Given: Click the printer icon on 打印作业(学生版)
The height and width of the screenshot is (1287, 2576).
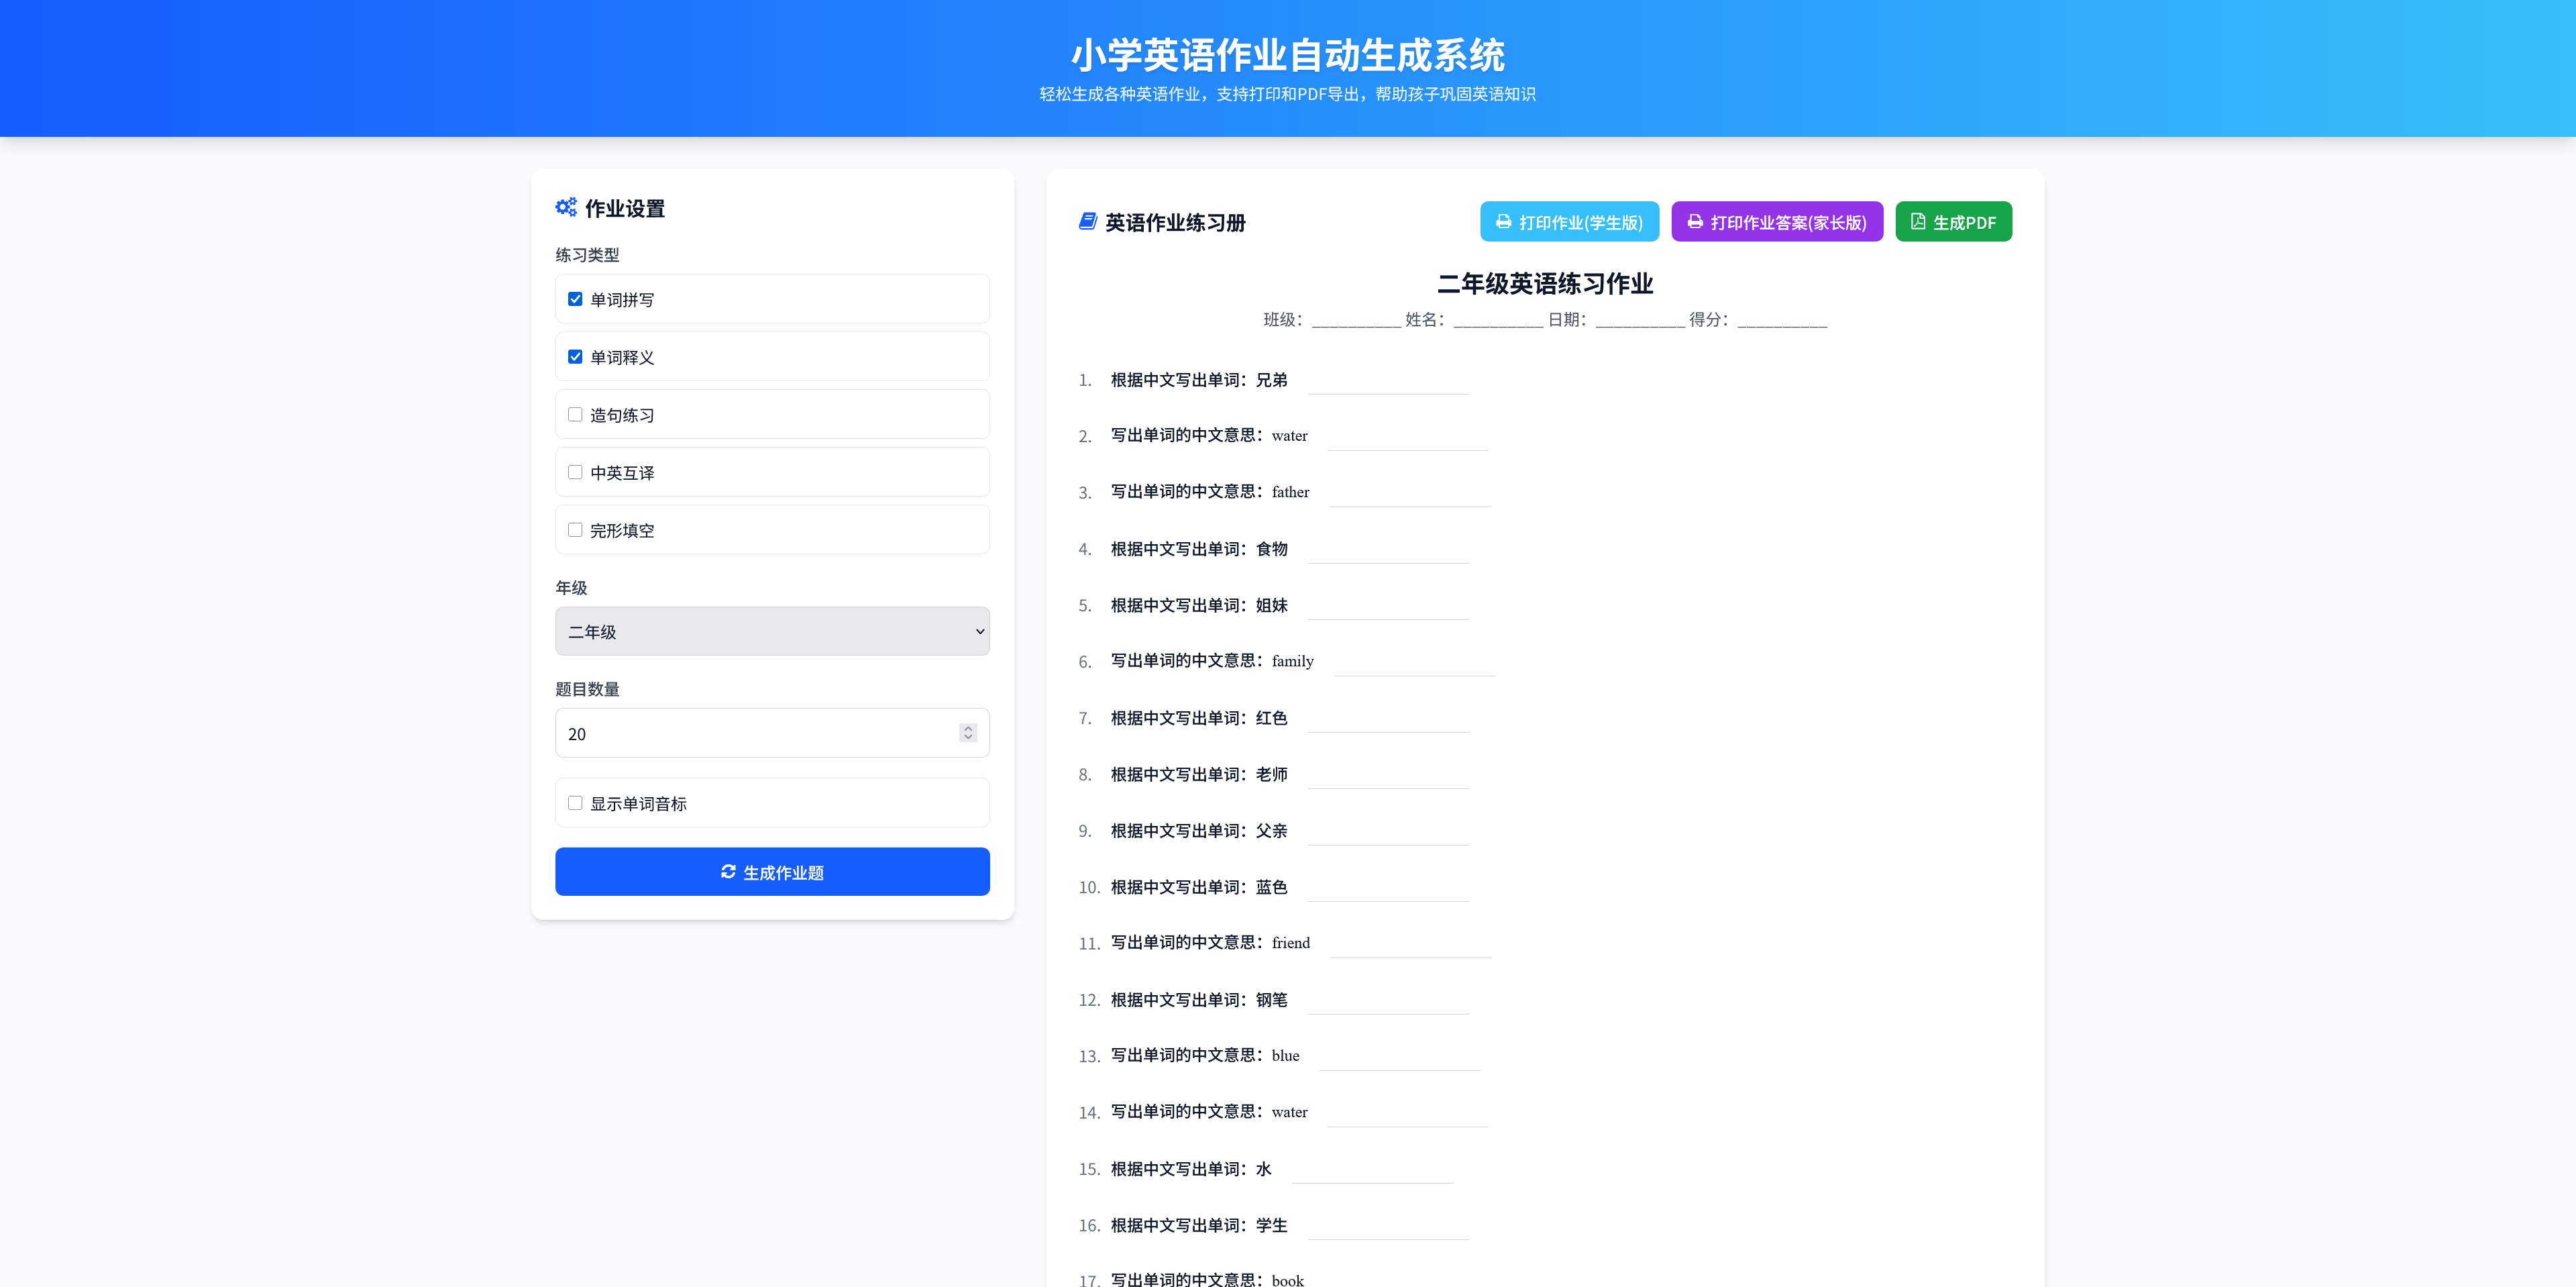Looking at the screenshot, I should (x=1503, y=221).
